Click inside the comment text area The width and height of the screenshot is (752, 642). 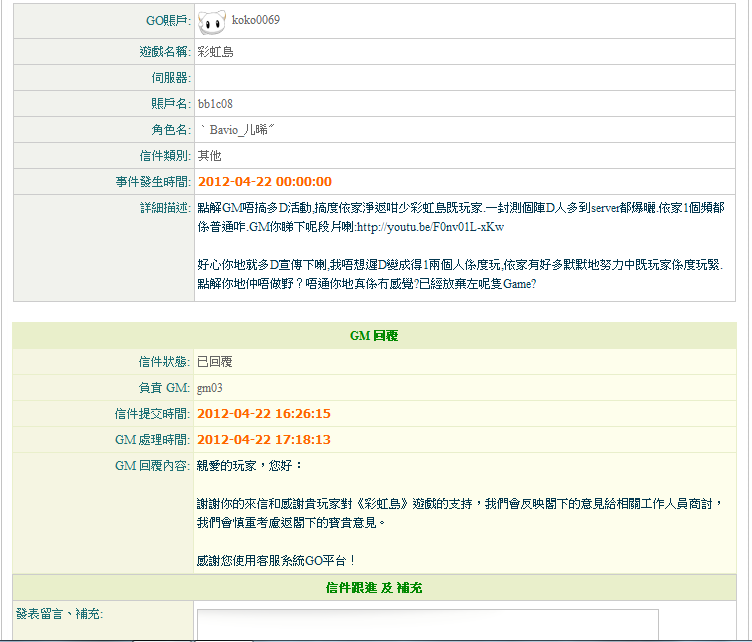pyautogui.click(x=427, y=625)
